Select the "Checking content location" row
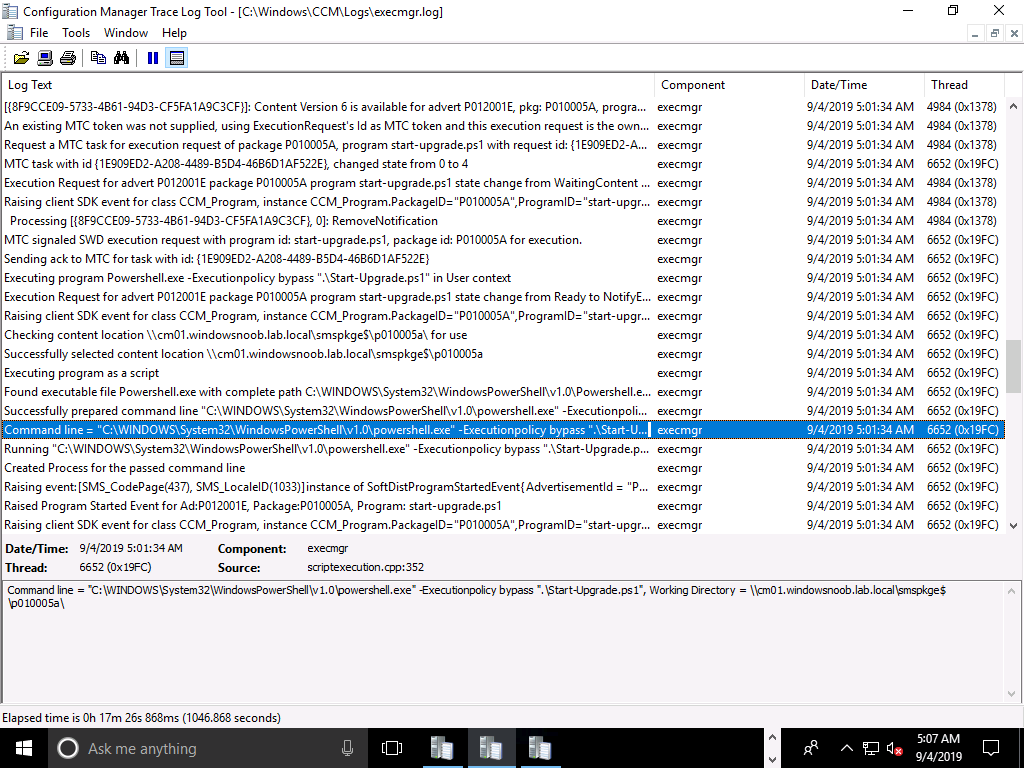The height and width of the screenshot is (768, 1024). pyautogui.click(x=503, y=335)
